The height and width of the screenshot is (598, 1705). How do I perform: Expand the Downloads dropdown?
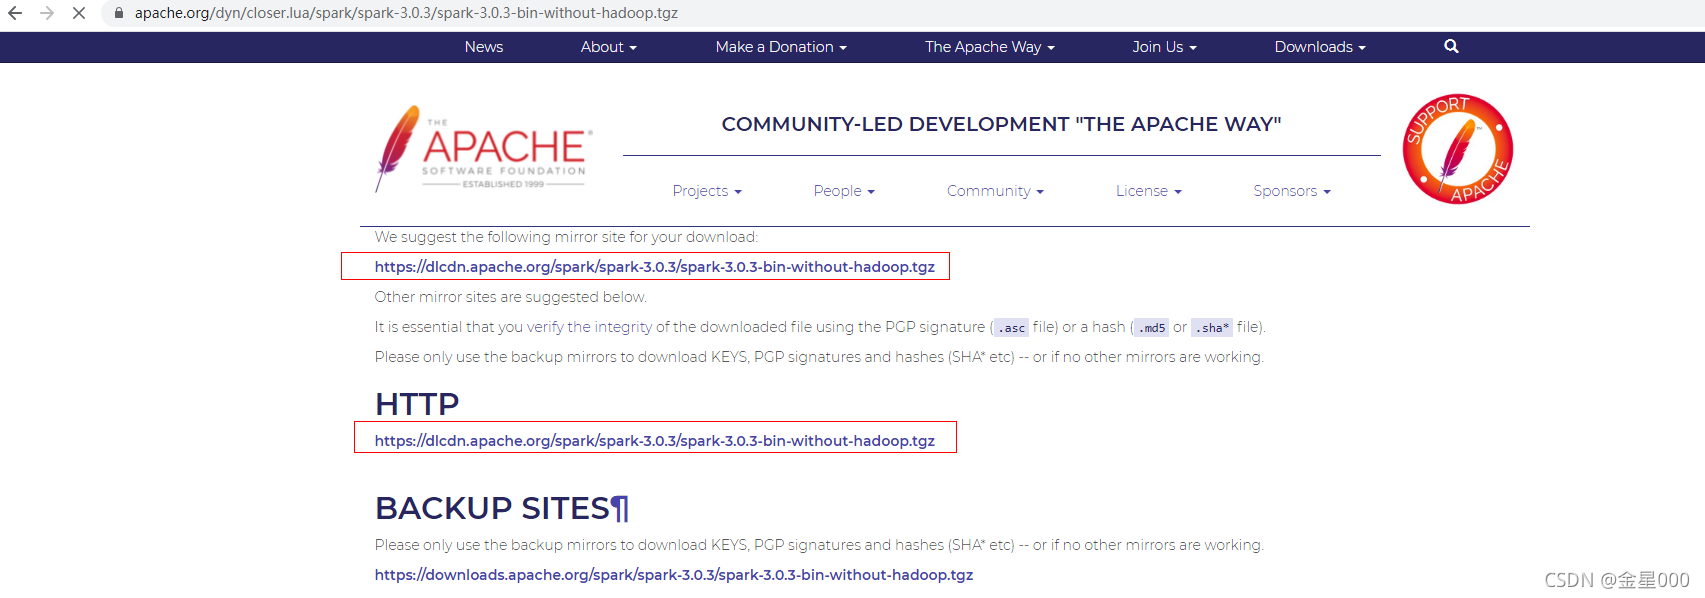tap(1320, 47)
